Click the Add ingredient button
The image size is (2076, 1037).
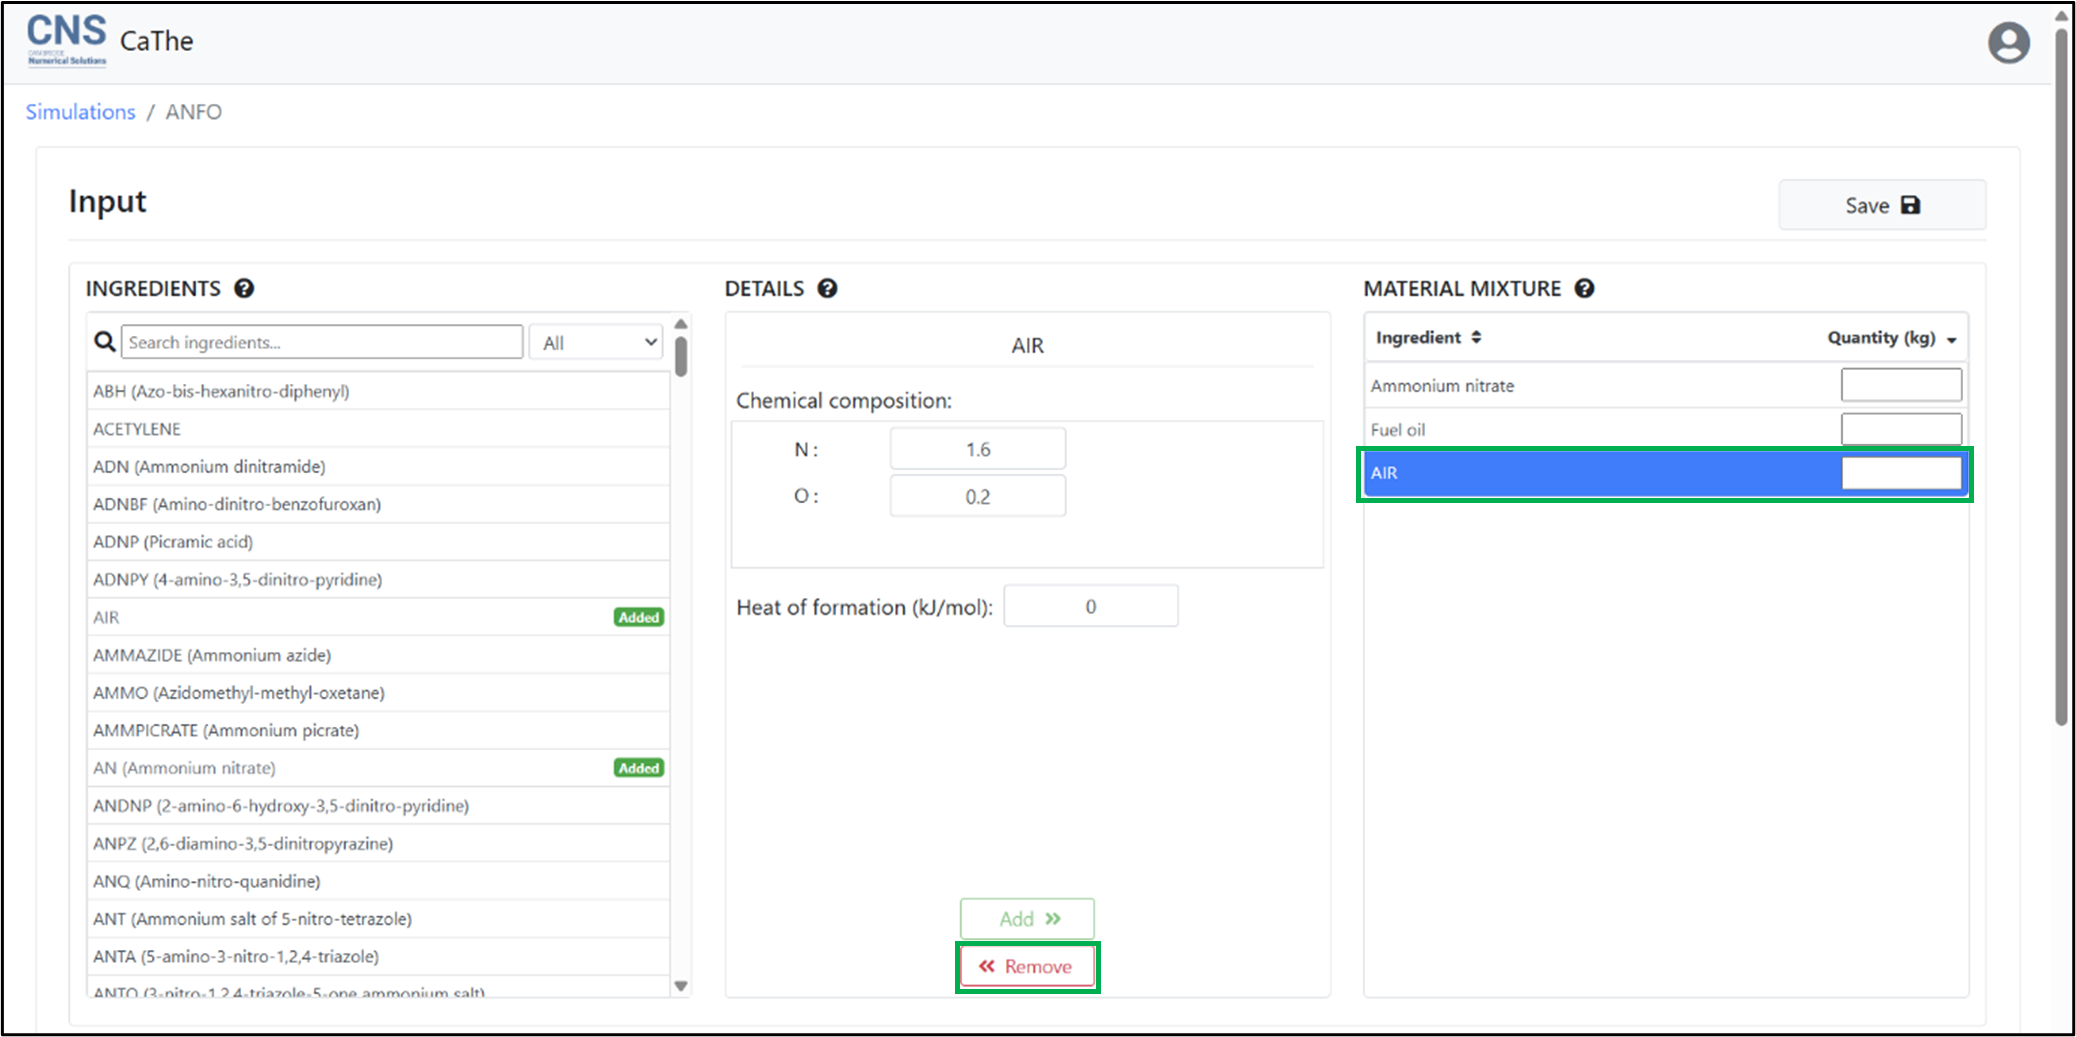pyautogui.click(x=1027, y=919)
